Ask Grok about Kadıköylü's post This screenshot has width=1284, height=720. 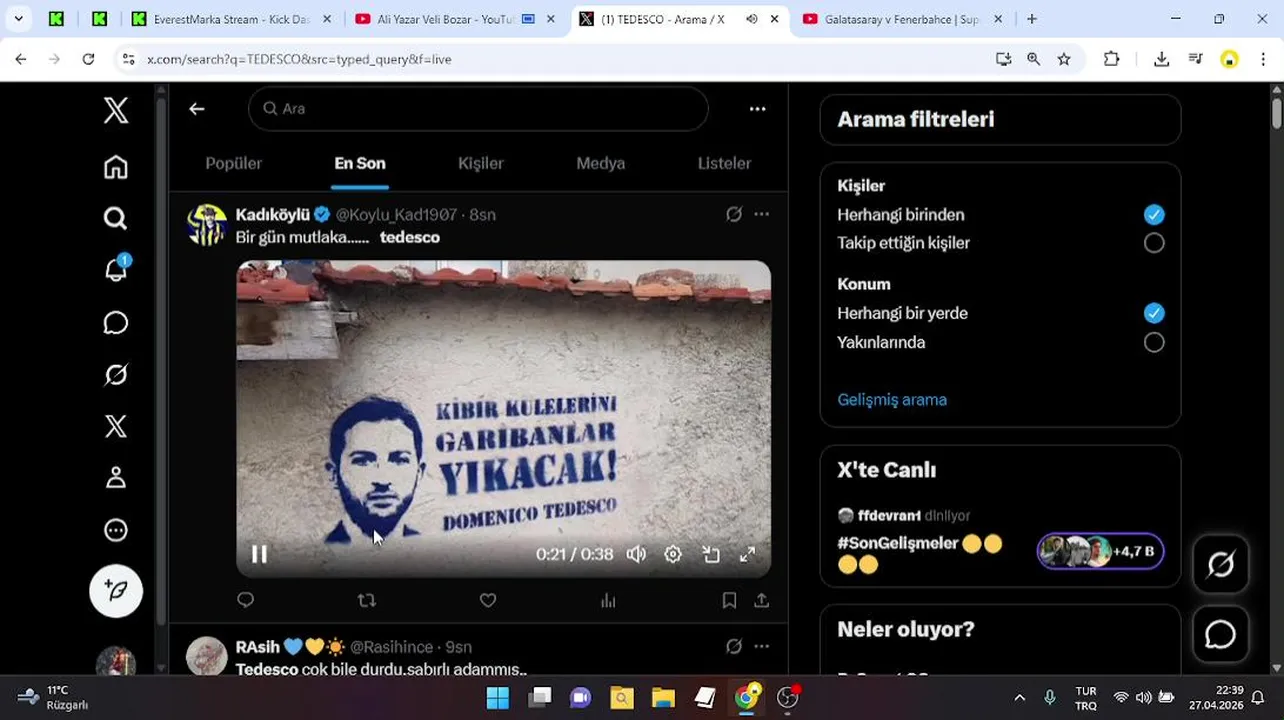[734, 214]
